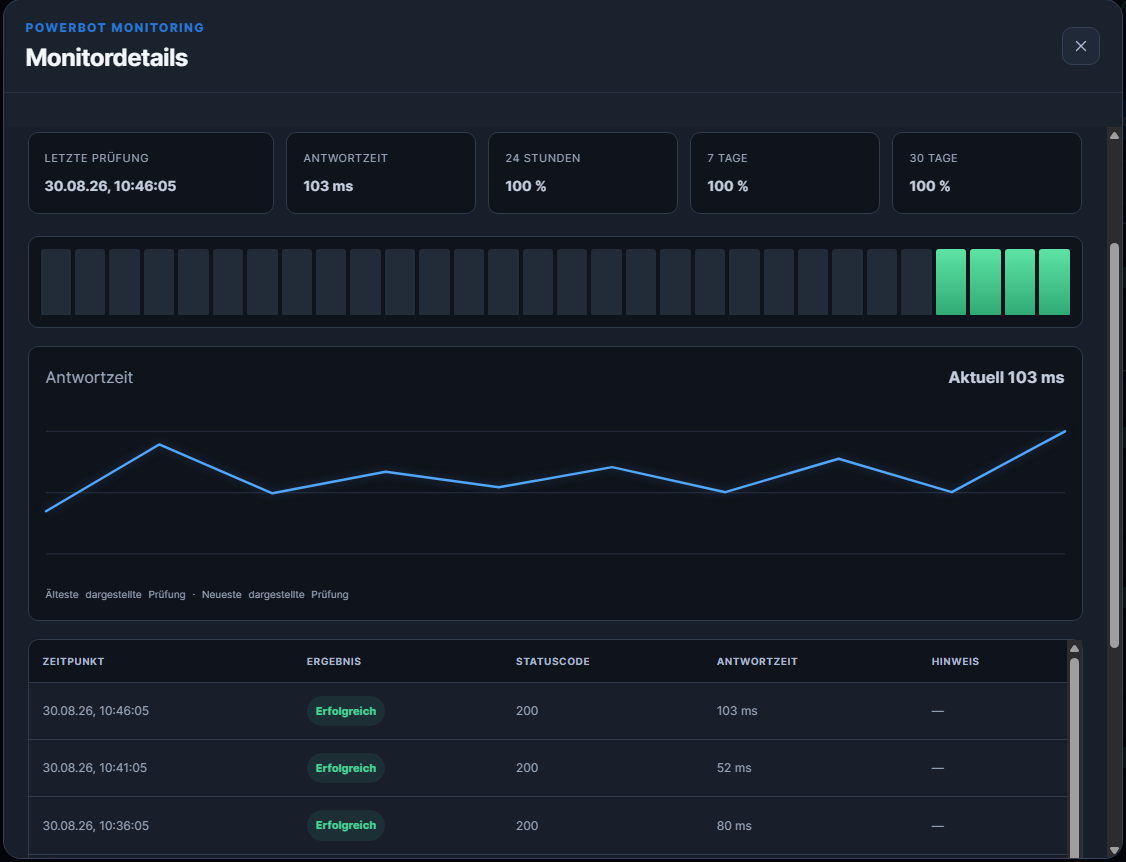The height and width of the screenshot is (862, 1126).
Task: Click the Zeitpunkt column header
Action: [x=73, y=661]
